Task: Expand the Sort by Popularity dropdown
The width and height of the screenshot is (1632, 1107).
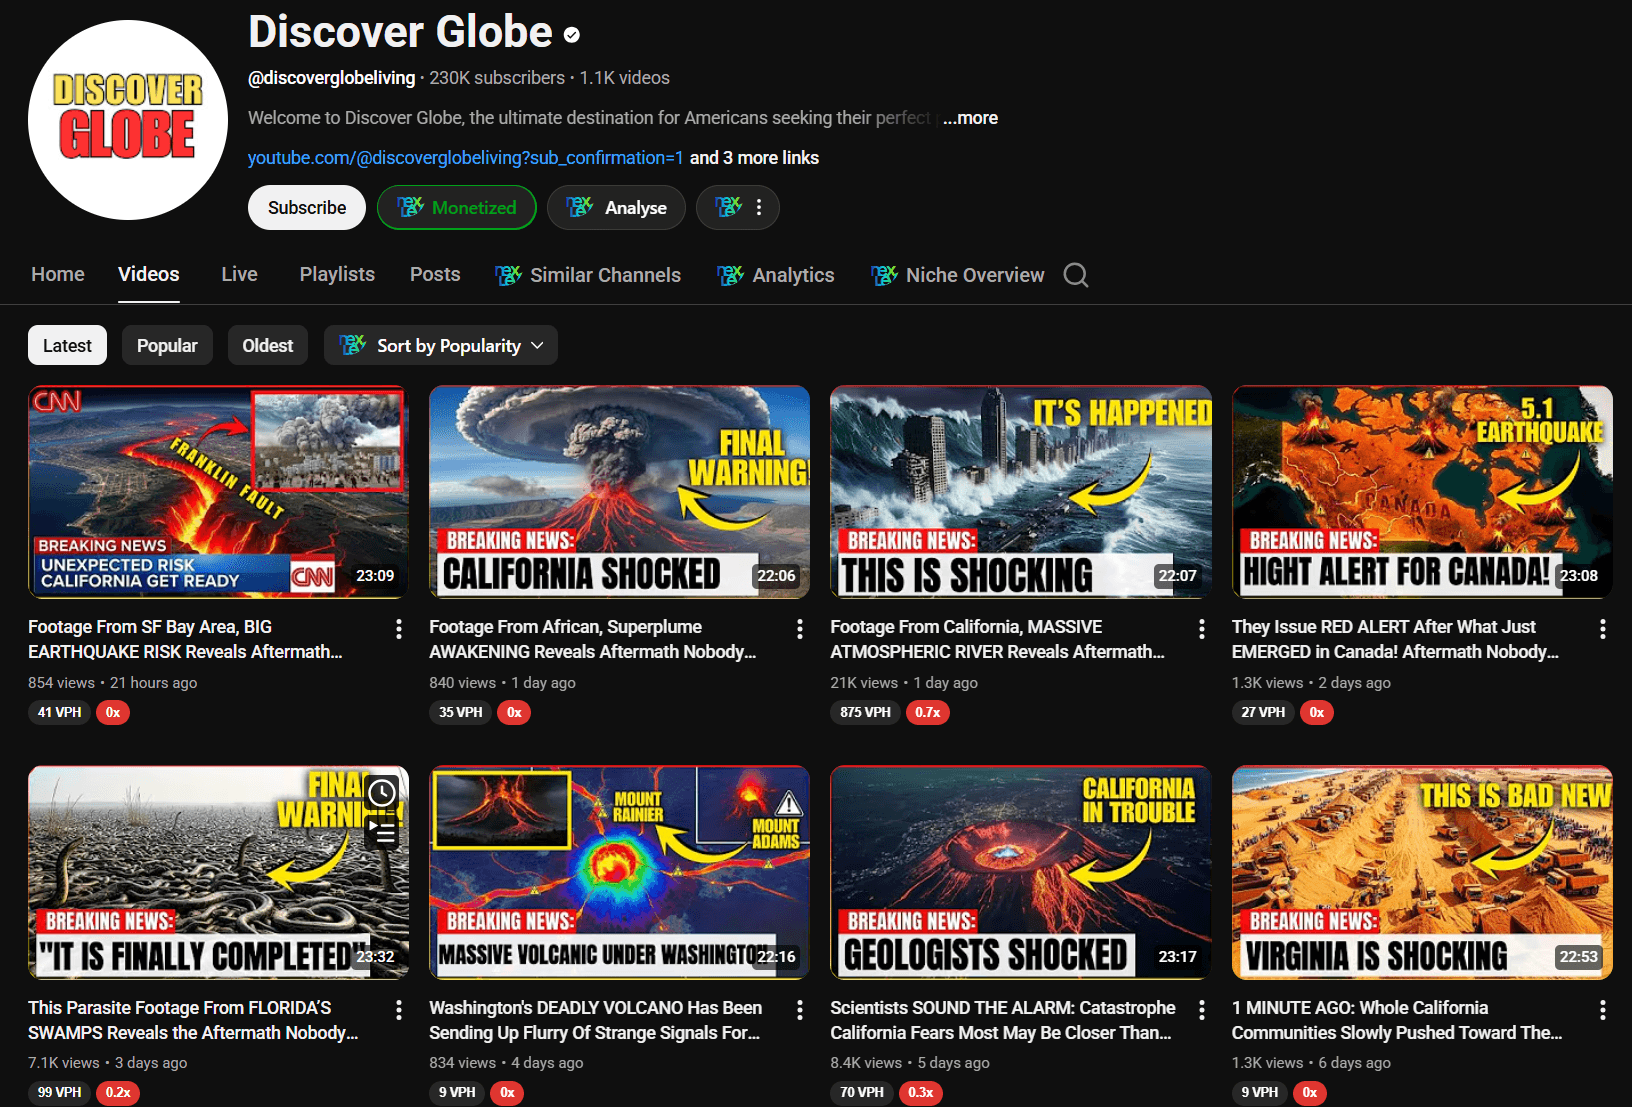Action: pyautogui.click(x=441, y=346)
